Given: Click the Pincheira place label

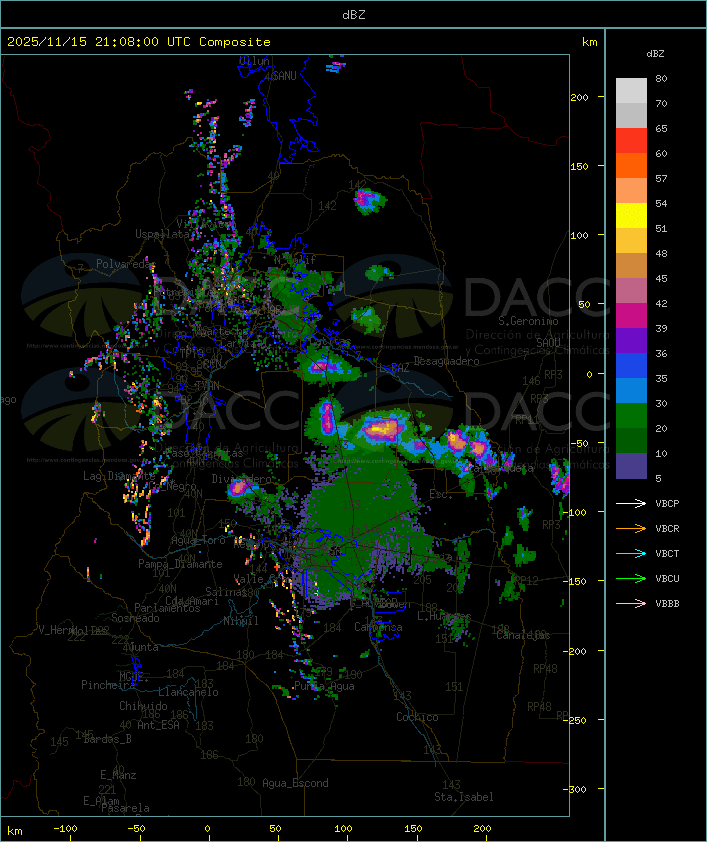Looking at the screenshot, I should click(x=108, y=685).
